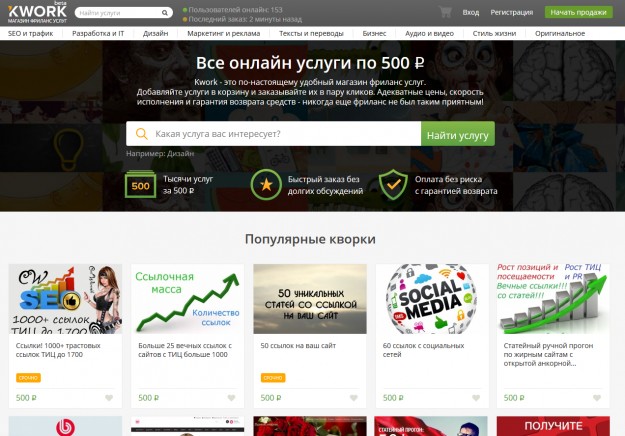
Task: Favorite the 1000+ трастовых ссылок kwork heart
Action: click(109, 398)
